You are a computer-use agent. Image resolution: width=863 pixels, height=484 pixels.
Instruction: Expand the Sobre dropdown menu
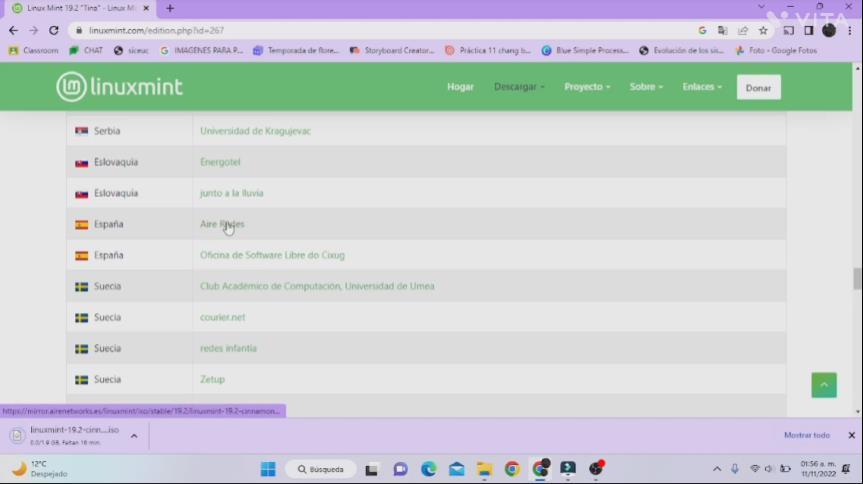coord(646,87)
